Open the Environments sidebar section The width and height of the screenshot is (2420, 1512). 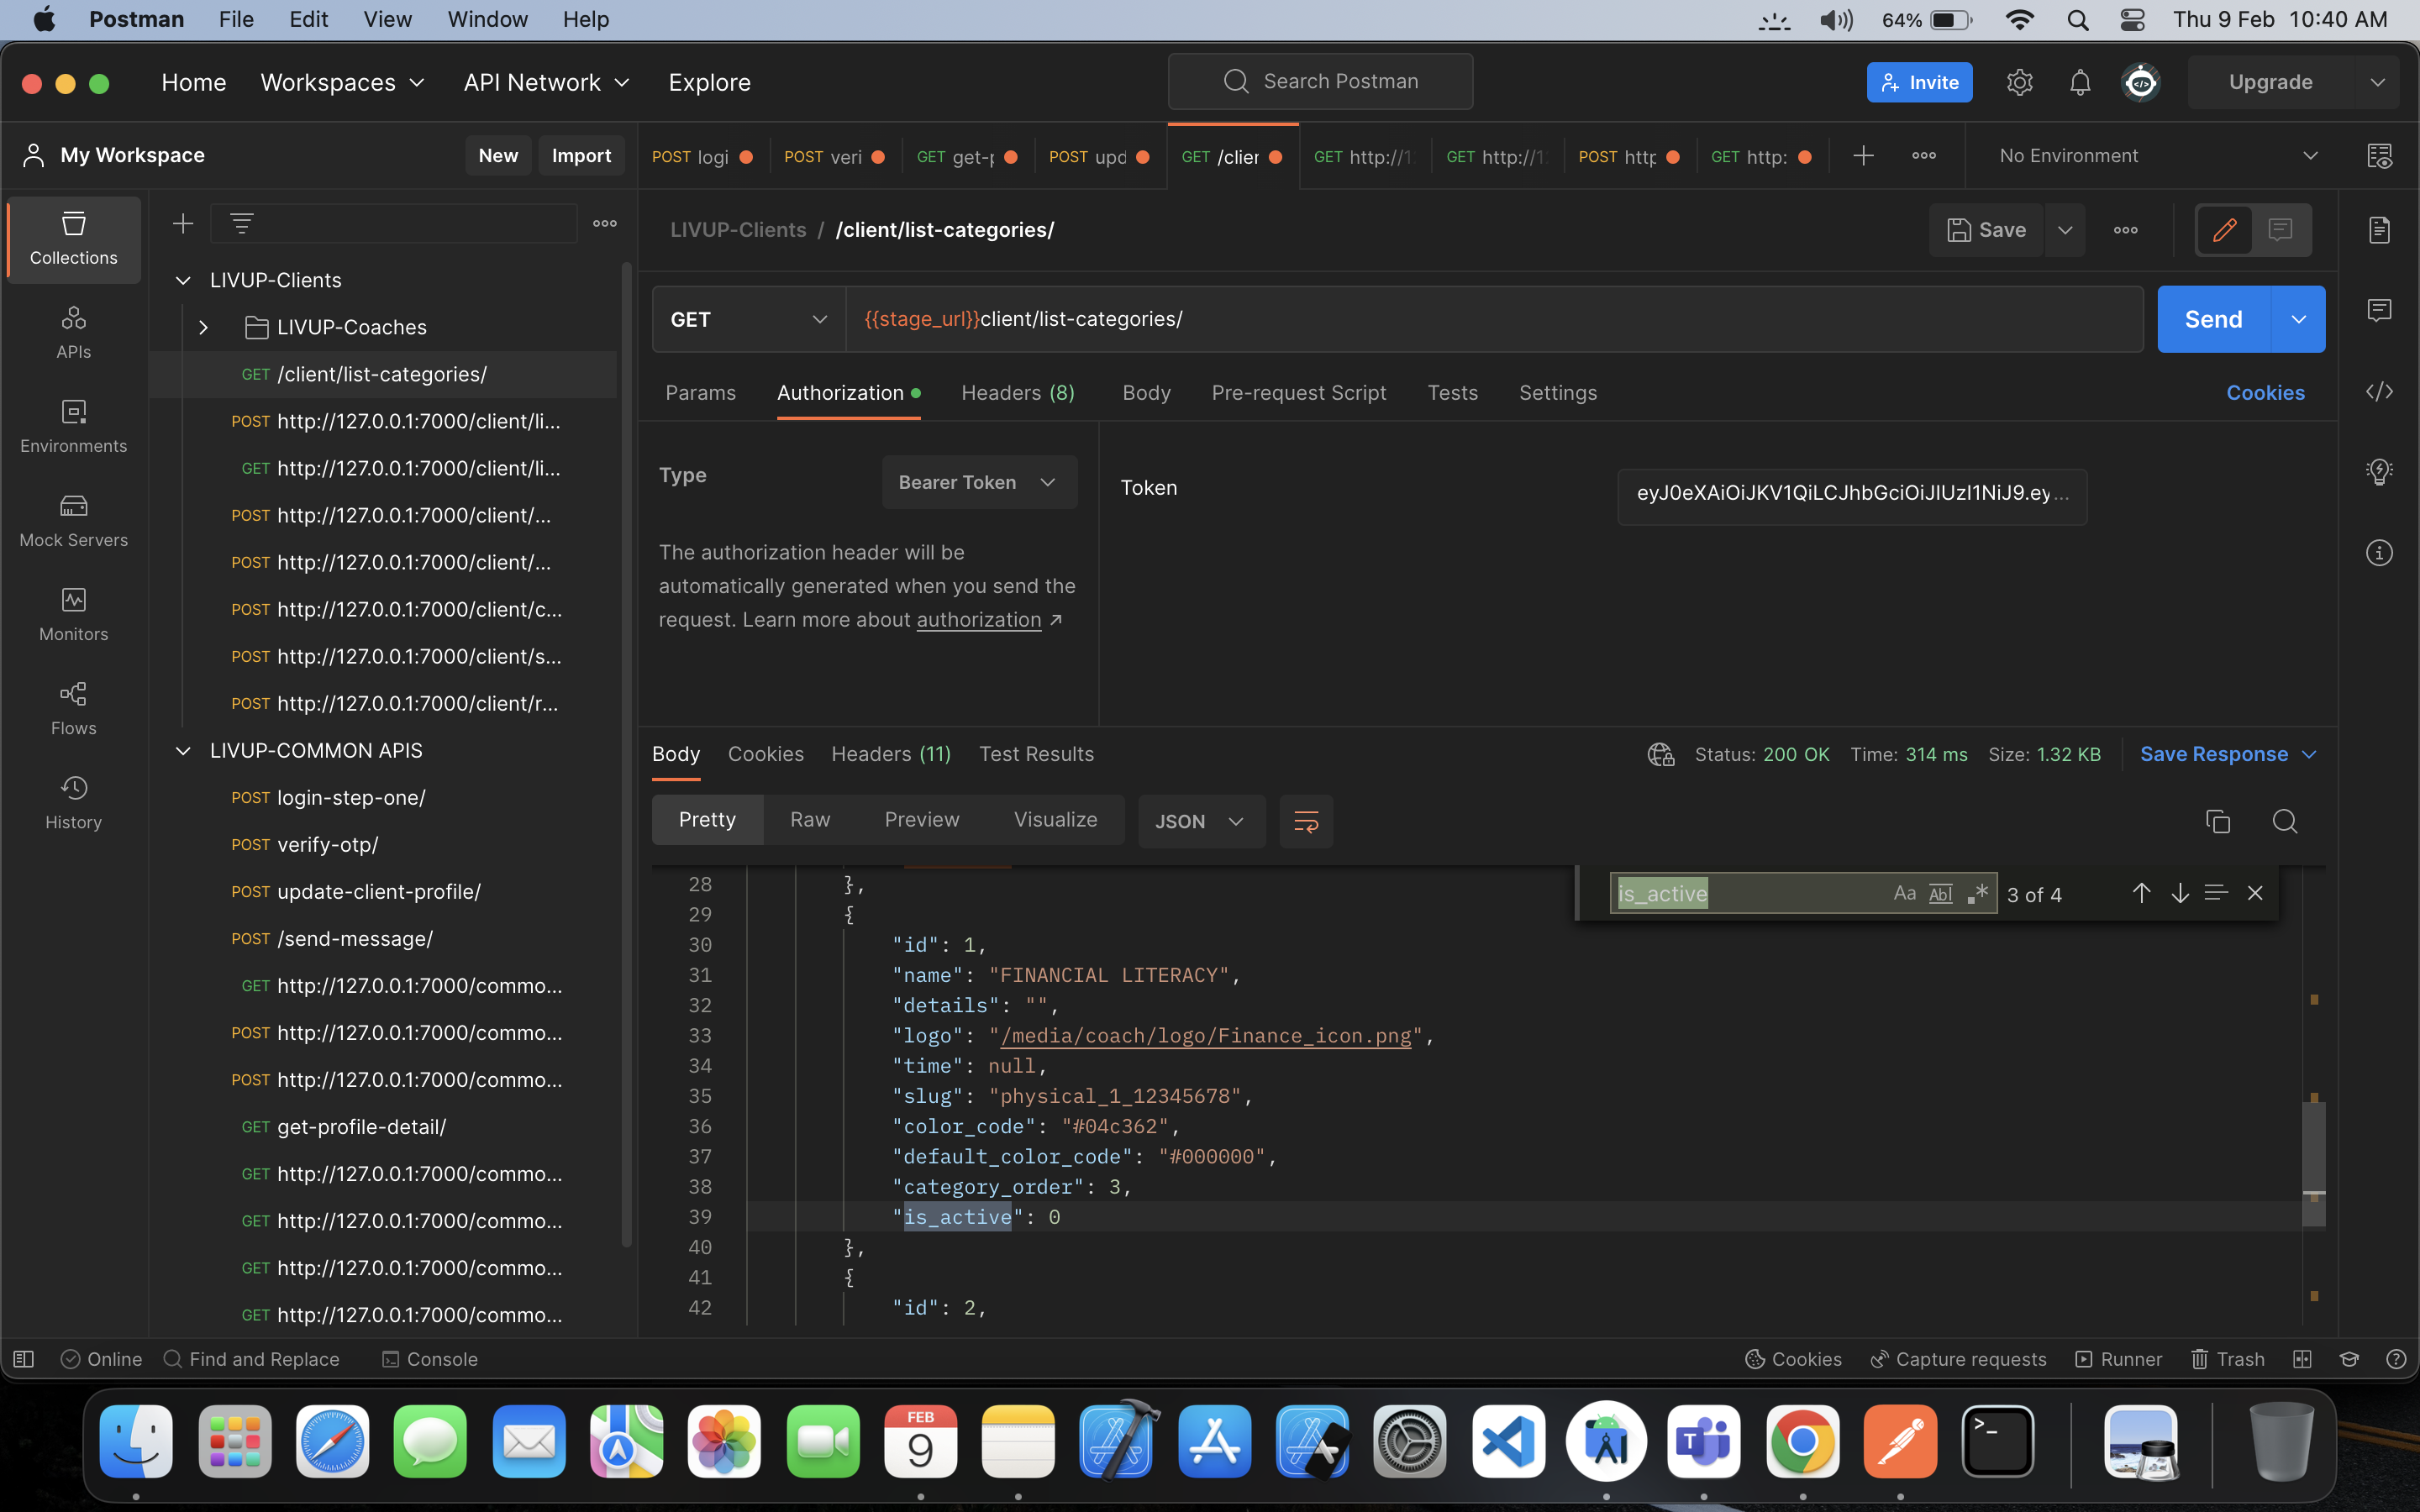[73, 426]
